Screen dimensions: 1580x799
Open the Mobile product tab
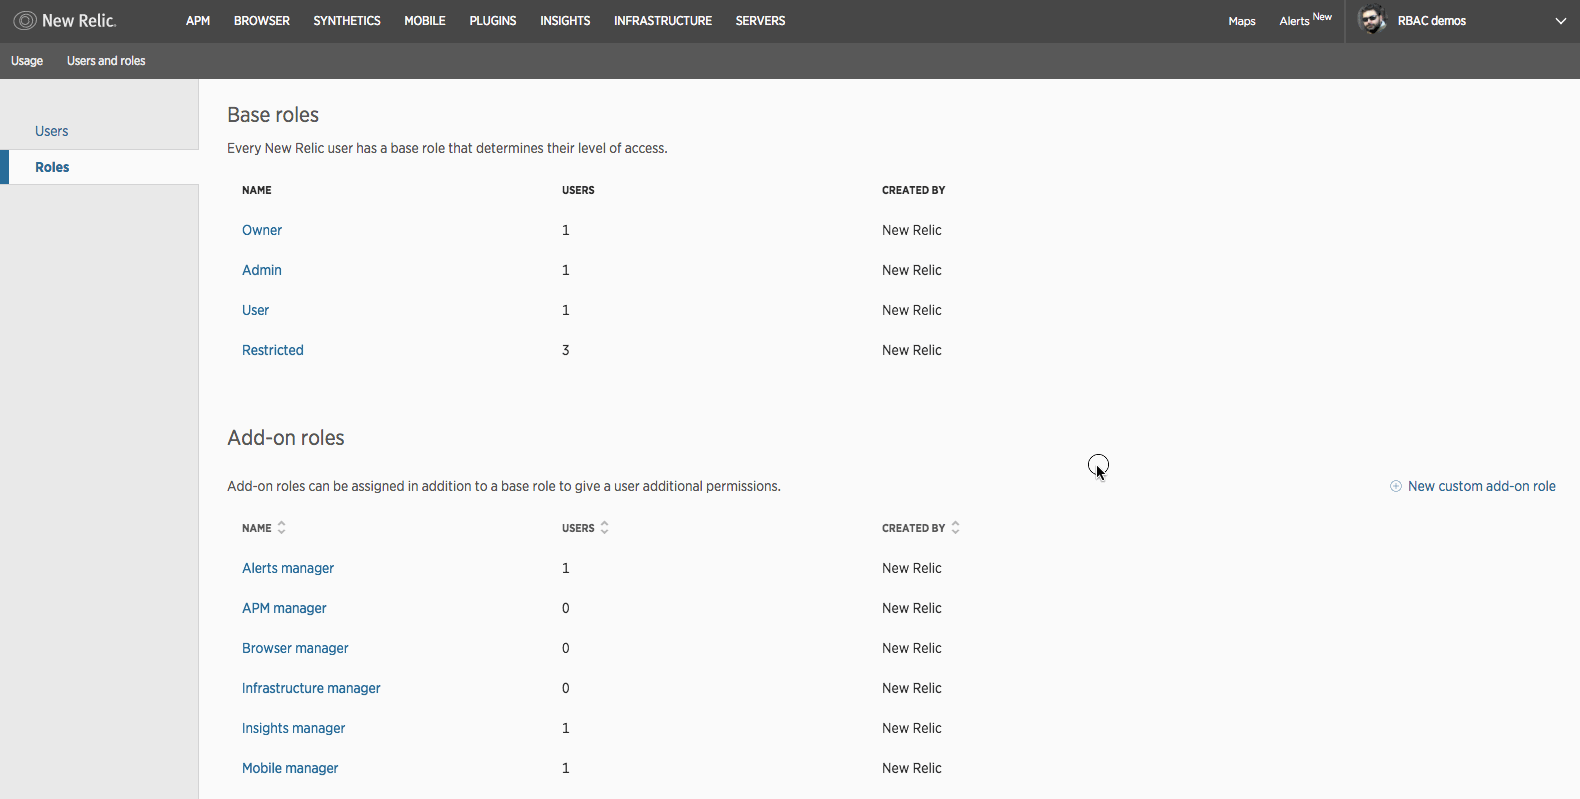pos(425,21)
